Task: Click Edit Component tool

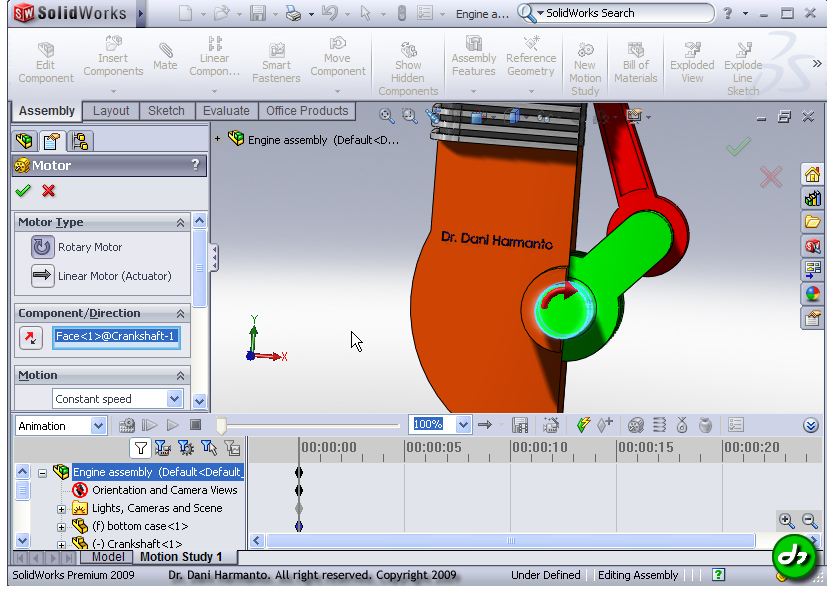Action: click(x=46, y=63)
